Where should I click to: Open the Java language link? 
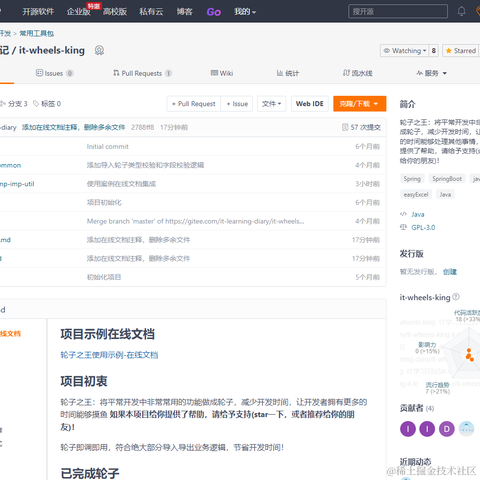click(x=418, y=214)
